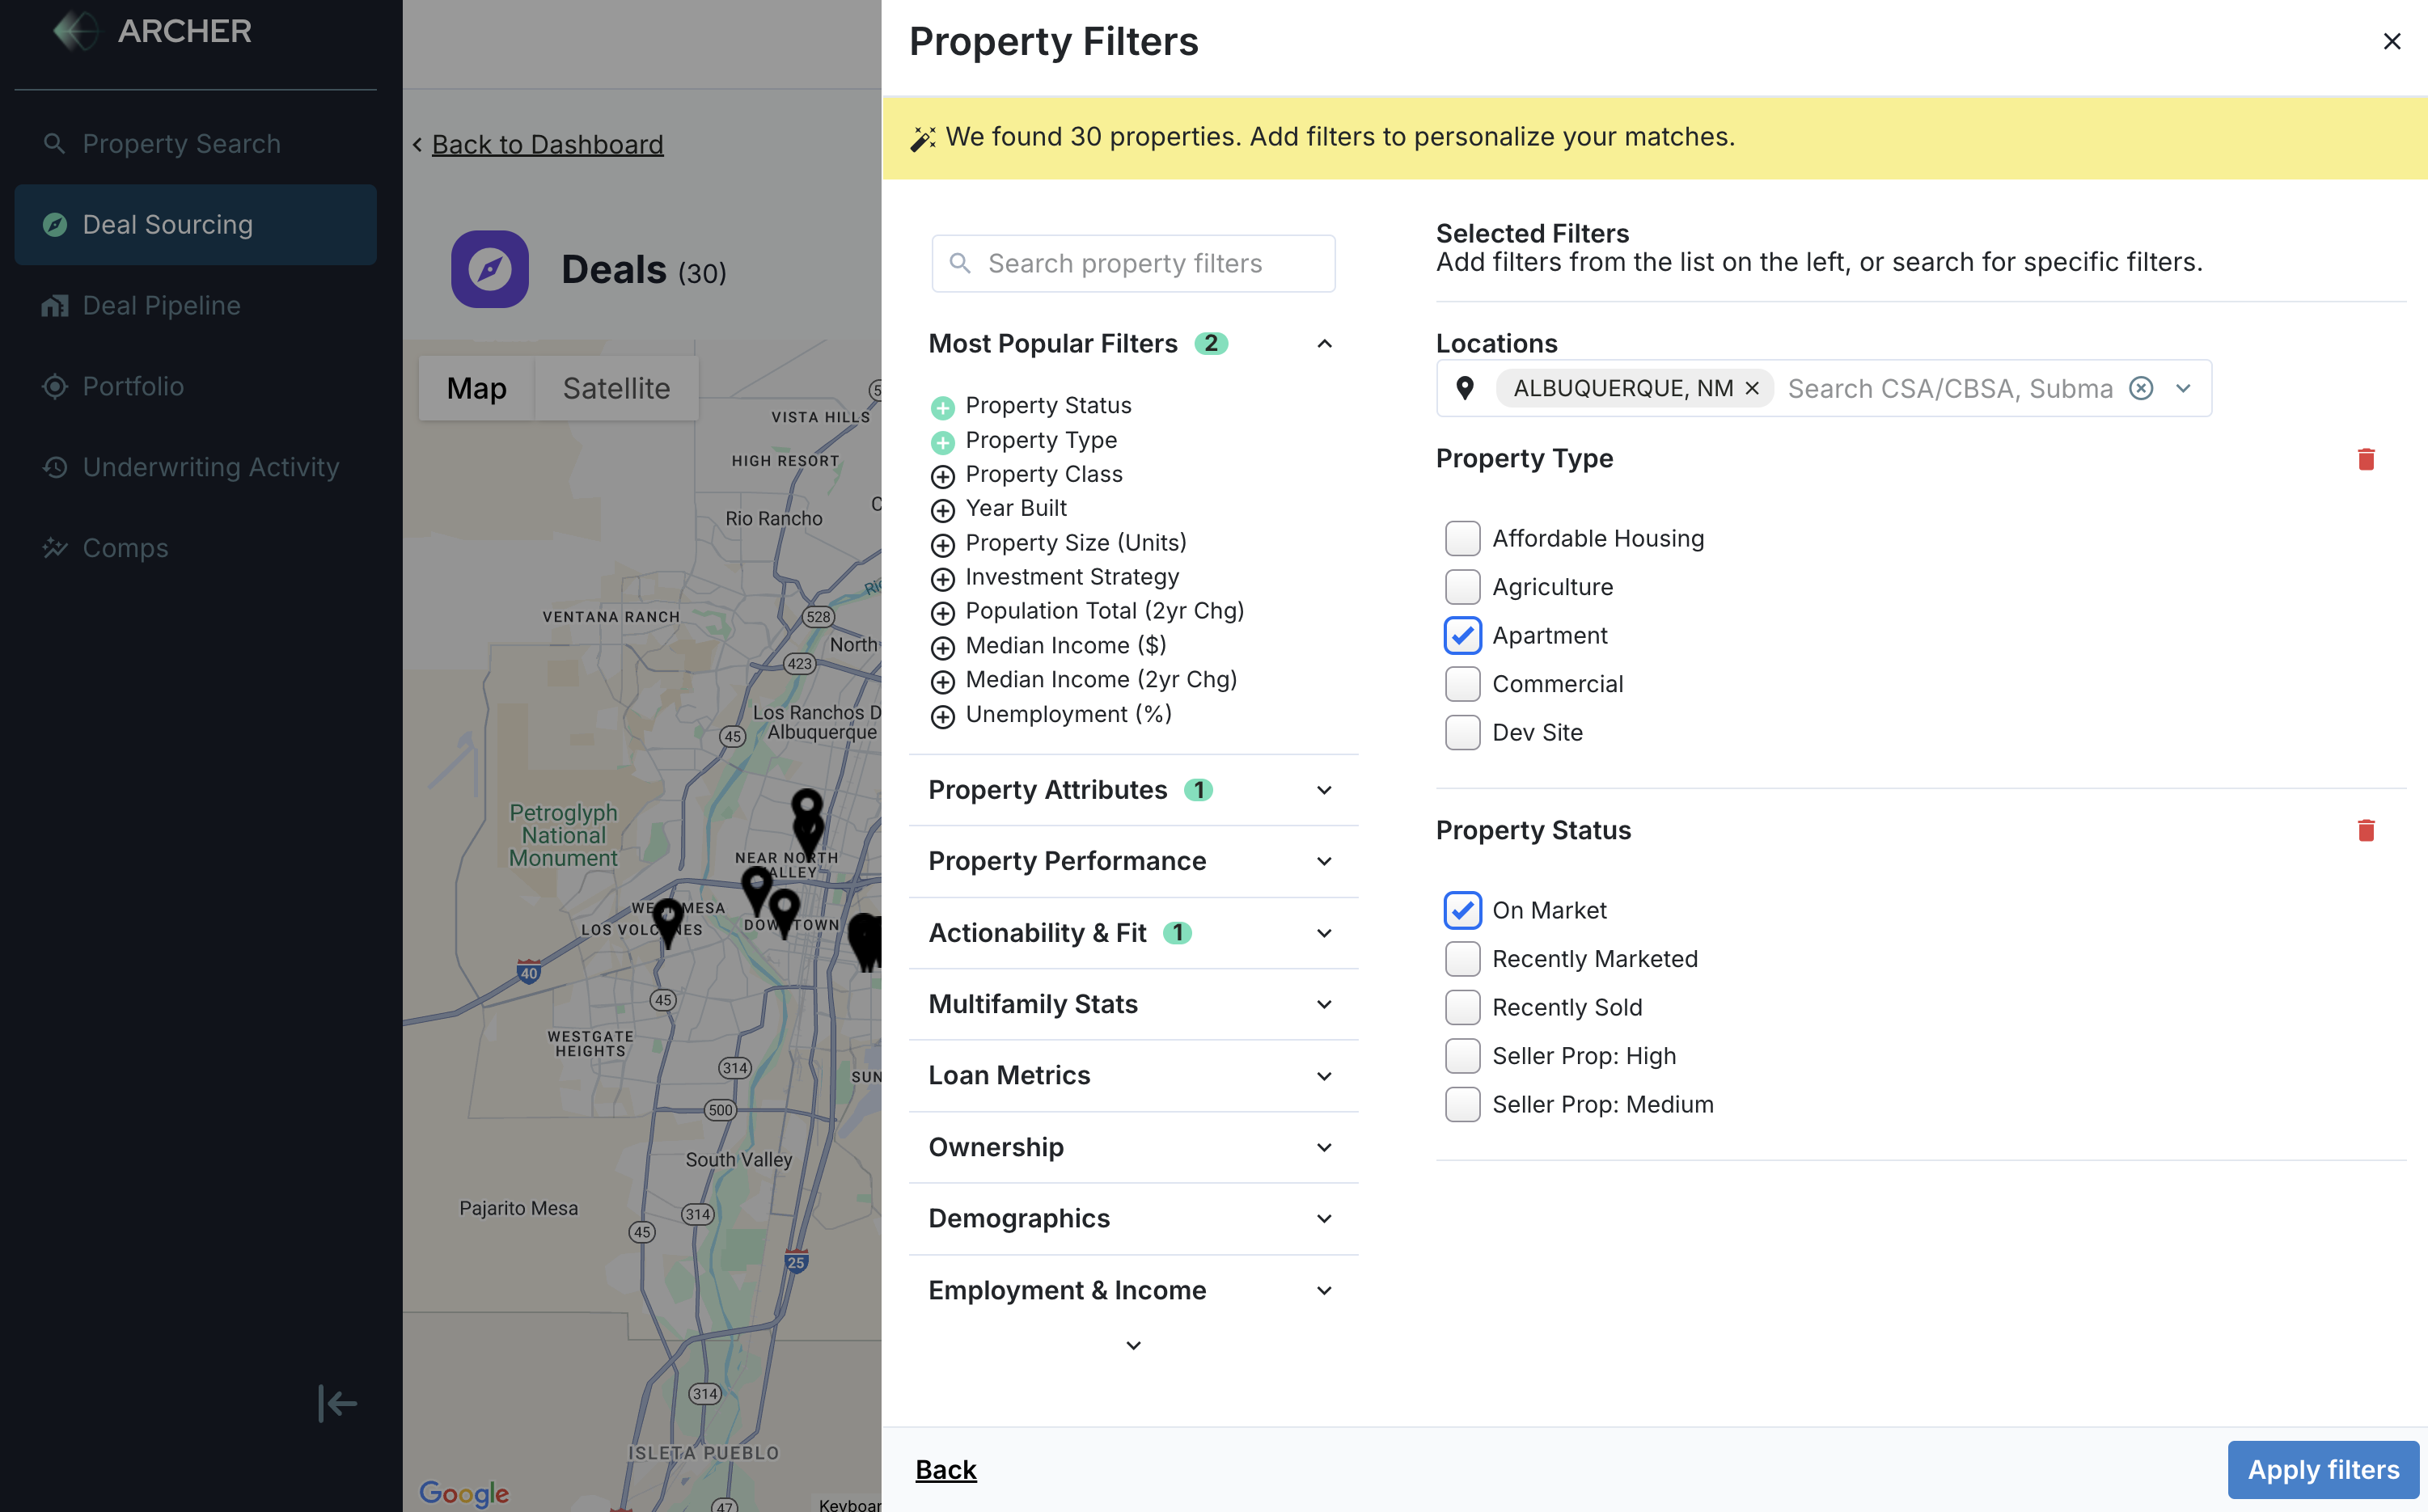Image resolution: width=2428 pixels, height=1512 pixels.
Task: Switch to the Satellite map tab
Action: coord(616,385)
